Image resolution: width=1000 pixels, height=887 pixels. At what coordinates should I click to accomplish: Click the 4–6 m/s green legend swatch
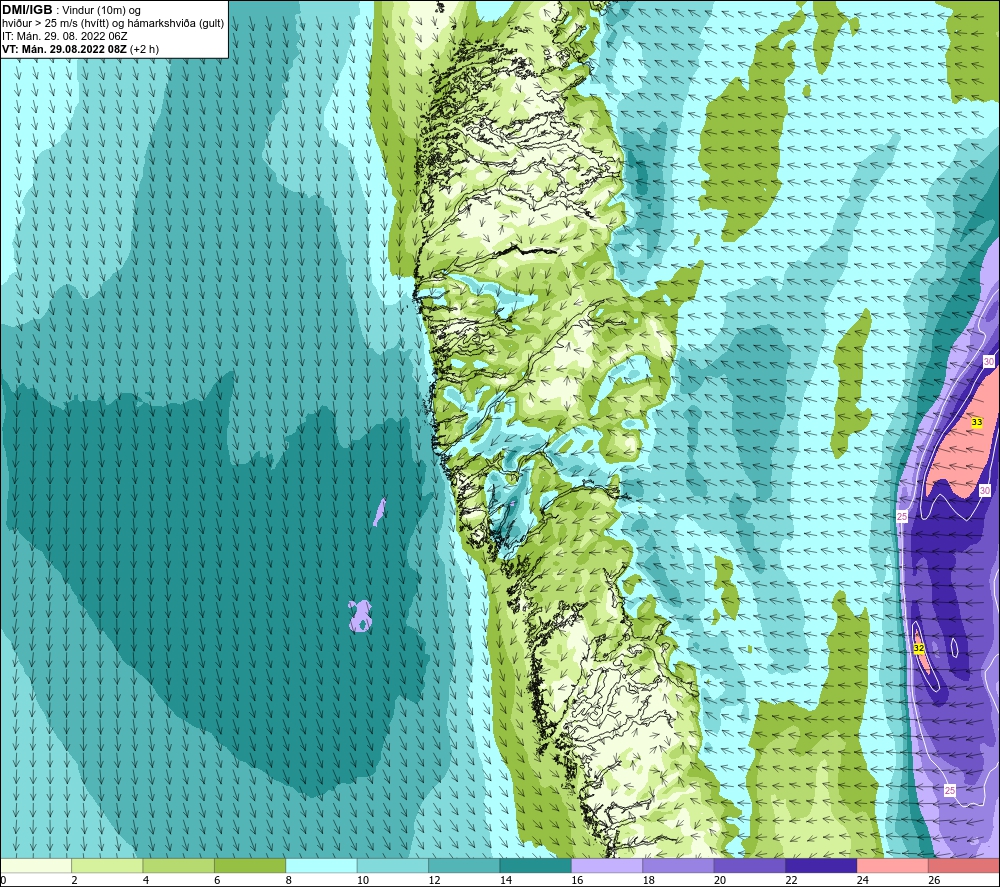[179, 865]
